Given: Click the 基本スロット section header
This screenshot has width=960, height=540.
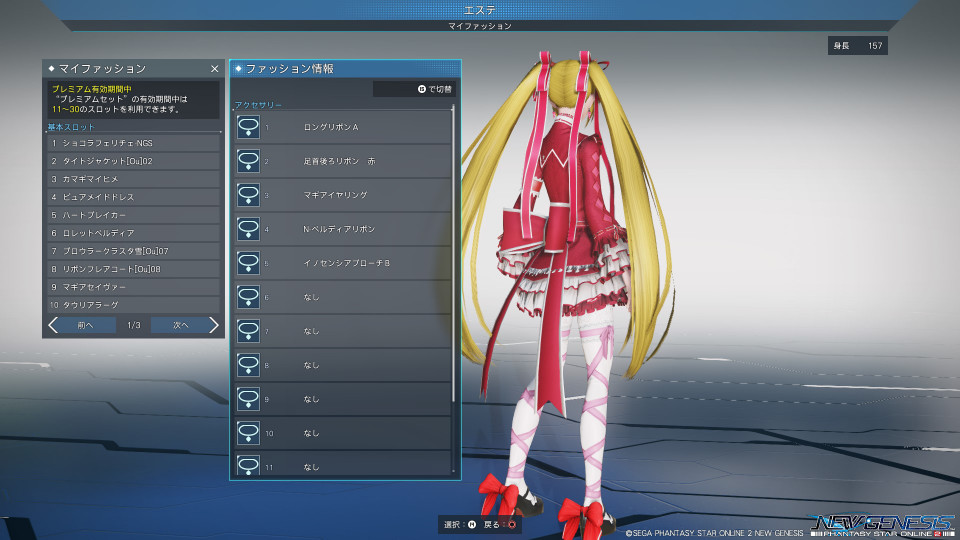Looking at the screenshot, I should coord(72,127).
